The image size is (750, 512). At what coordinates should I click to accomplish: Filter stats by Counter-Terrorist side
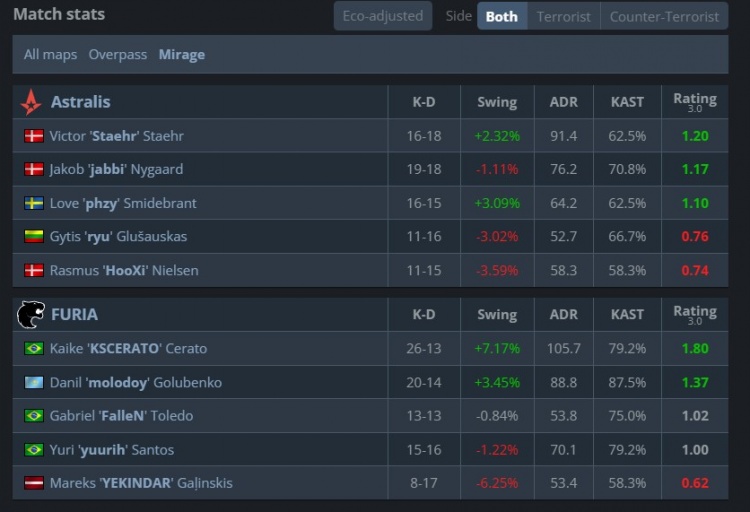(x=664, y=16)
